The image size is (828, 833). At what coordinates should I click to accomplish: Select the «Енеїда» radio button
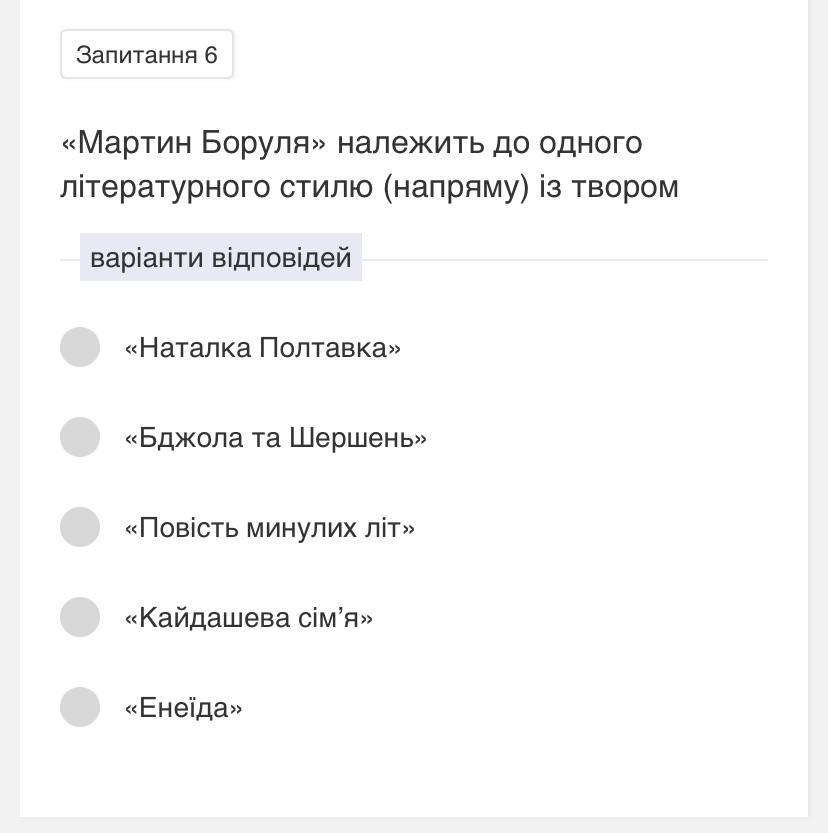(x=80, y=707)
